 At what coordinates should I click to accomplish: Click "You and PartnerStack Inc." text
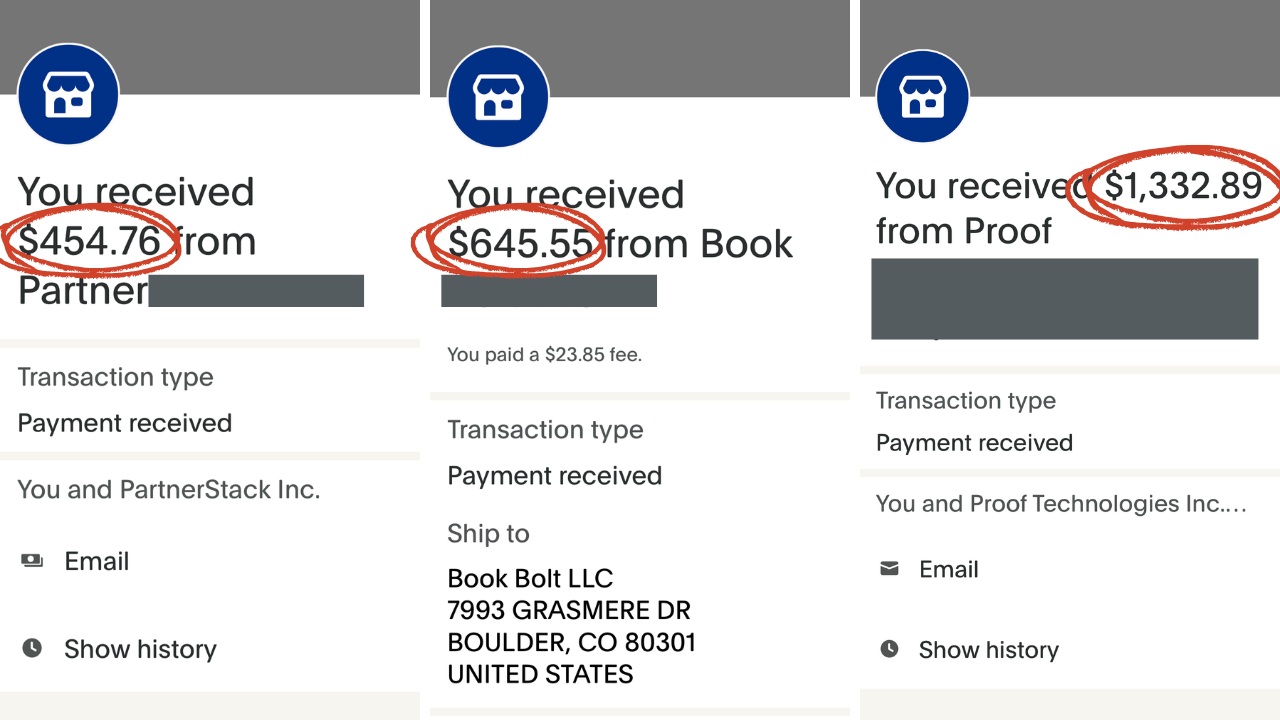pos(169,490)
